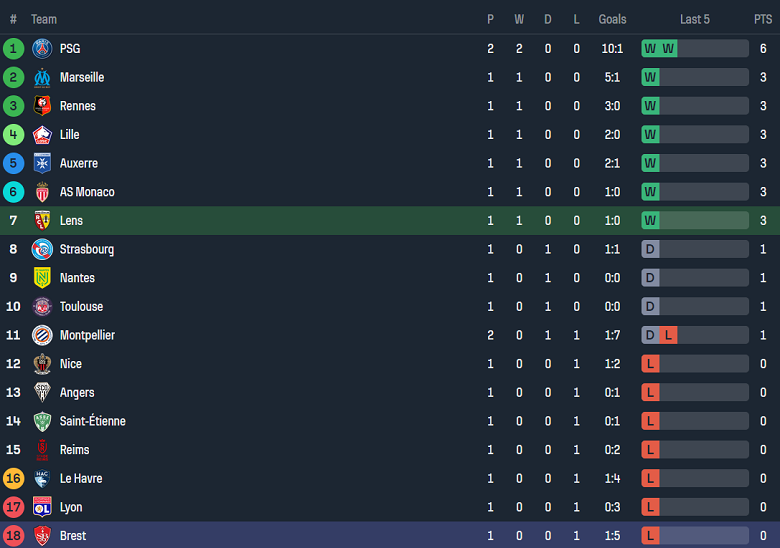Click the Le Havre crest icon
The width and height of the screenshot is (780, 548).
pyautogui.click(x=42, y=479)
